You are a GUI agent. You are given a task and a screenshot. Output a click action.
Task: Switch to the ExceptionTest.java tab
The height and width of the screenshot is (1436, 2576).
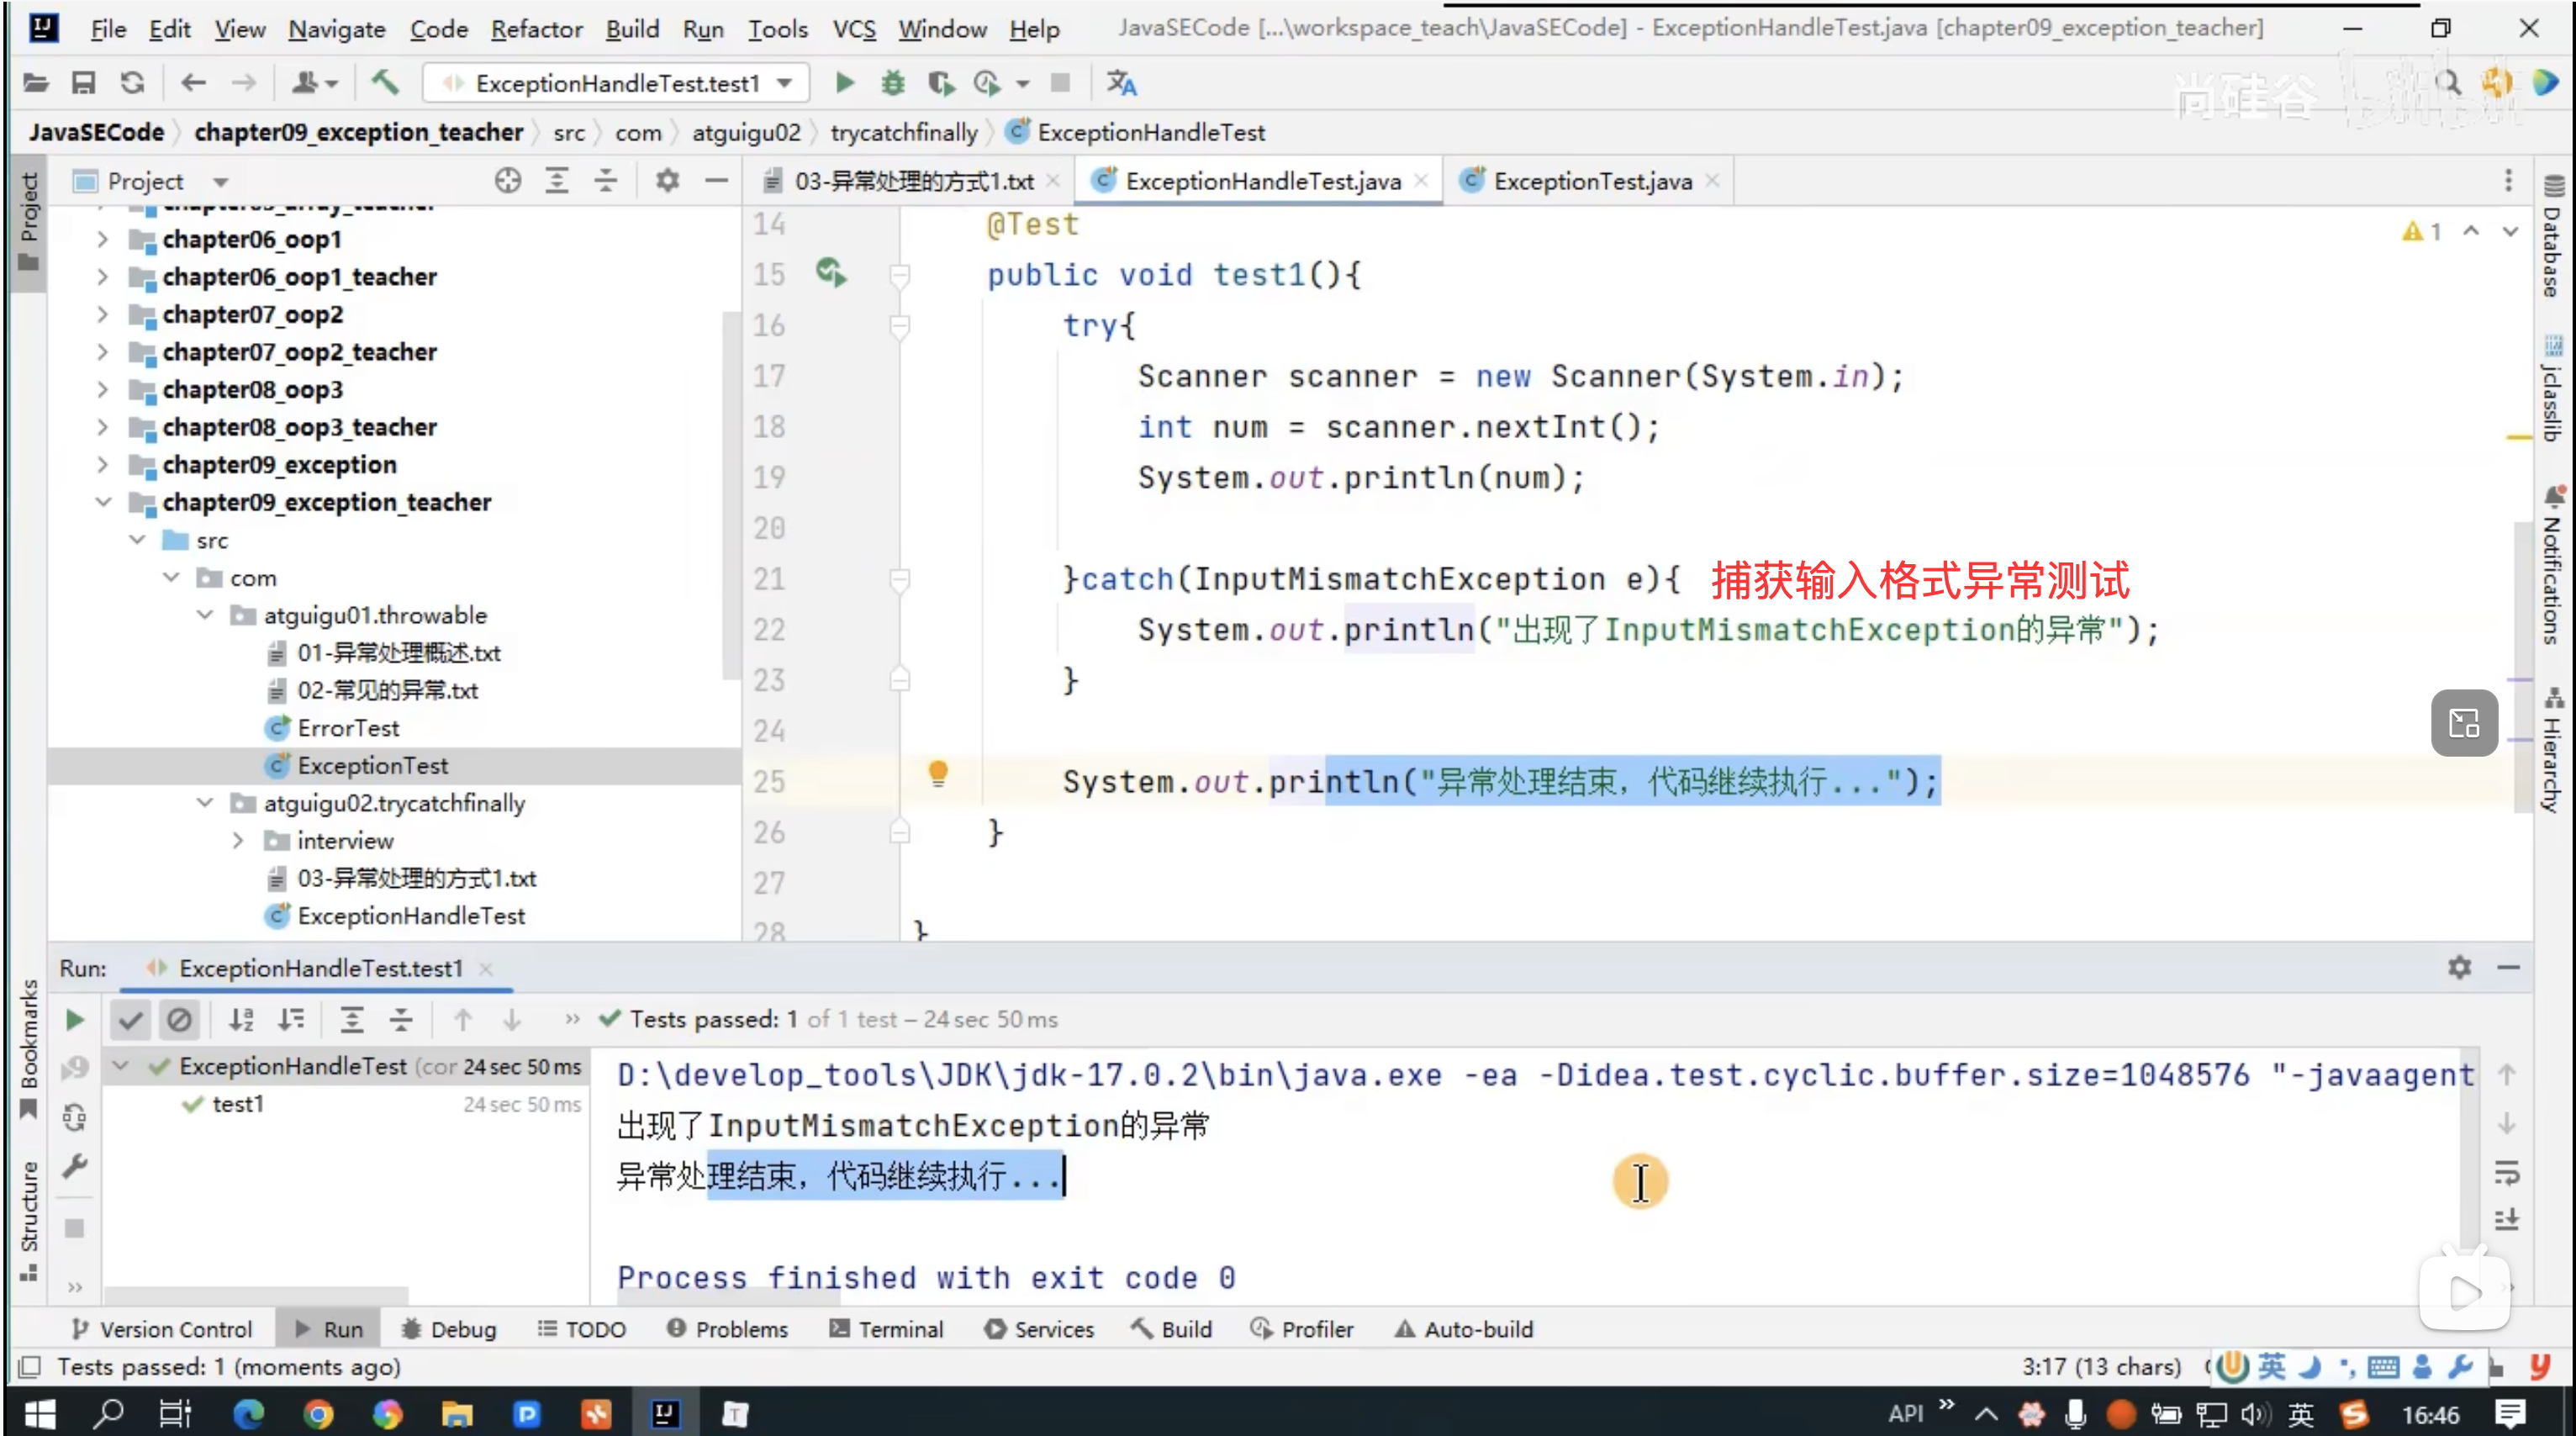[1591, 181]
